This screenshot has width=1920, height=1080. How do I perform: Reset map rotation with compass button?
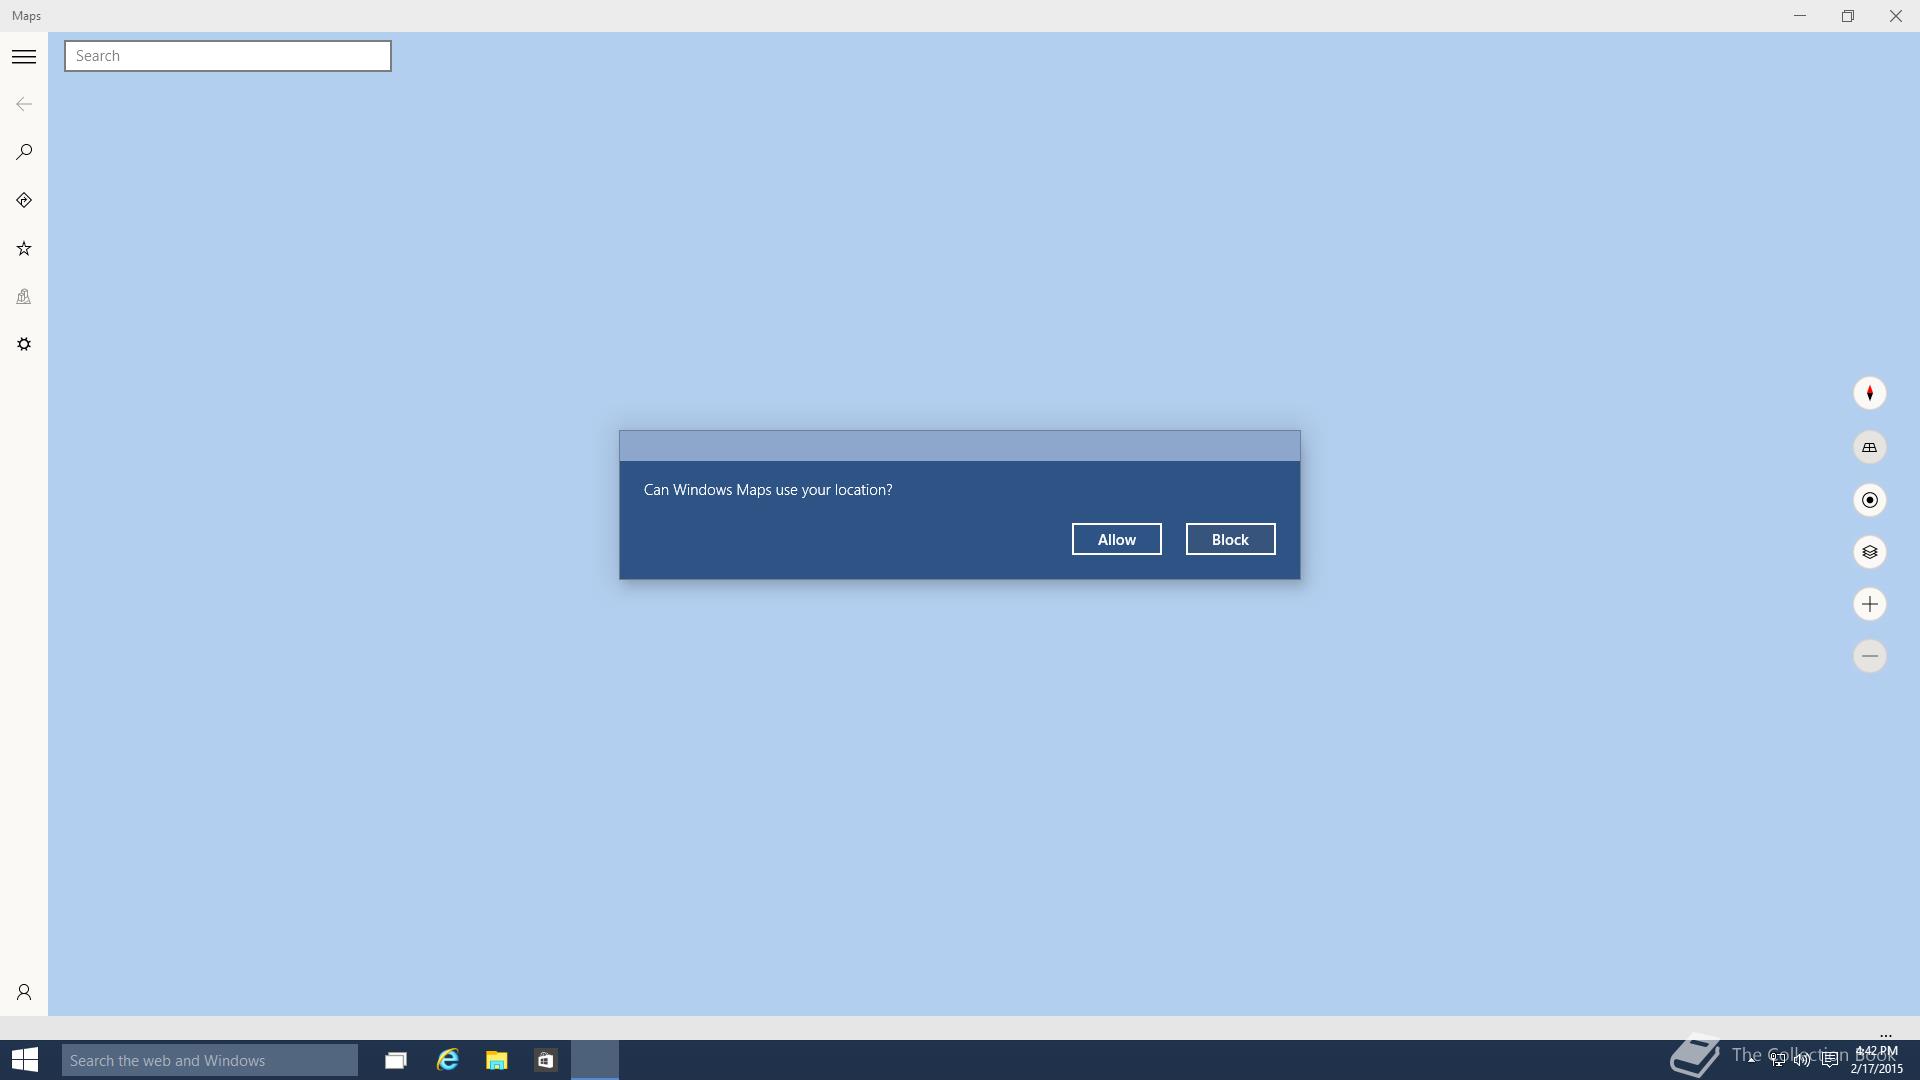pos(1869,393)
